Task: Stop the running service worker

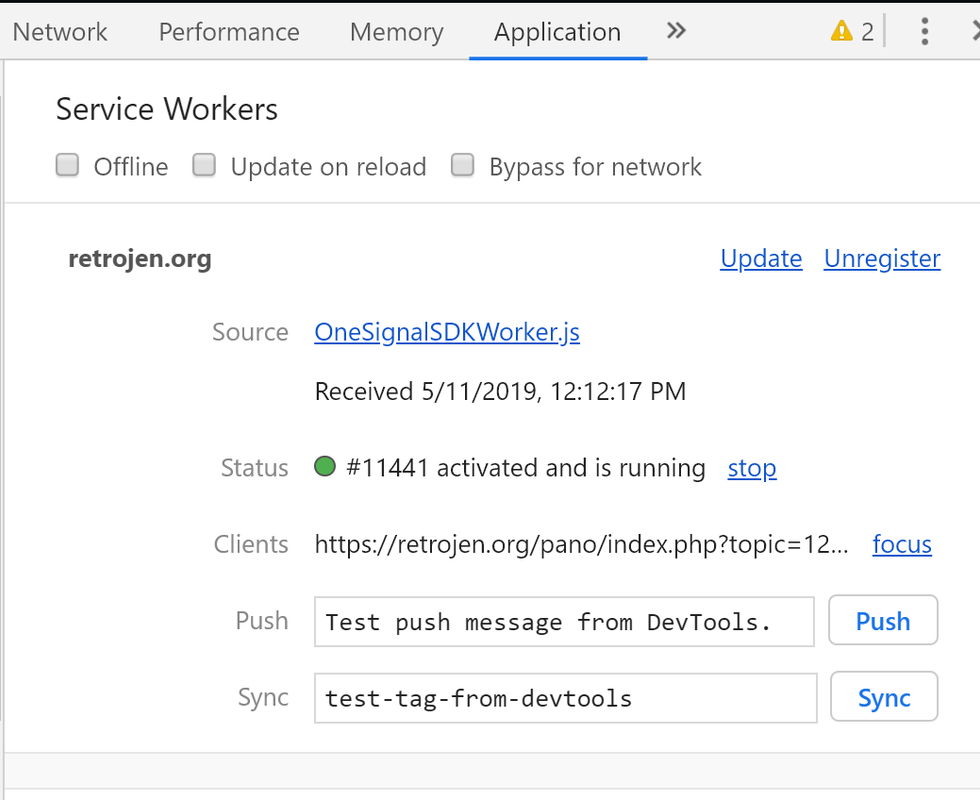Action: point(752,468)
